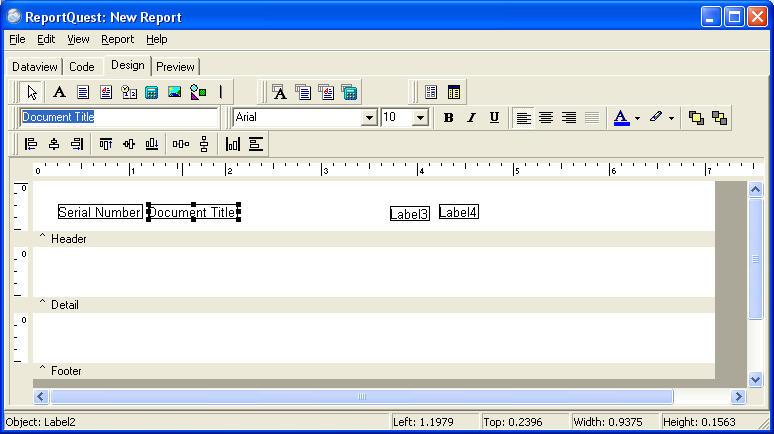The width and height of the screenshot is (774, 434).
Task: Open the font size 10 dropdown
Action: pos(420,118)
